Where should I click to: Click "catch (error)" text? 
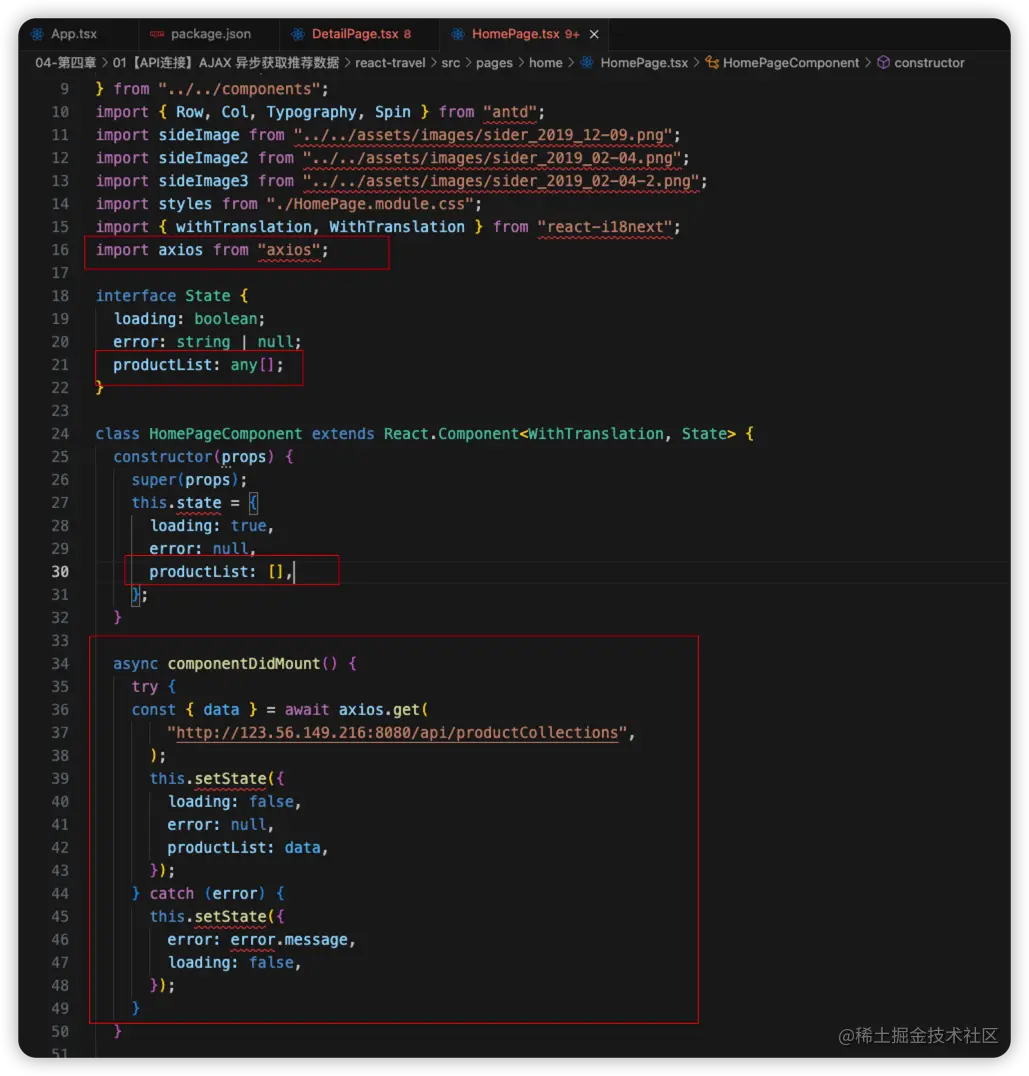click(207, 893)
